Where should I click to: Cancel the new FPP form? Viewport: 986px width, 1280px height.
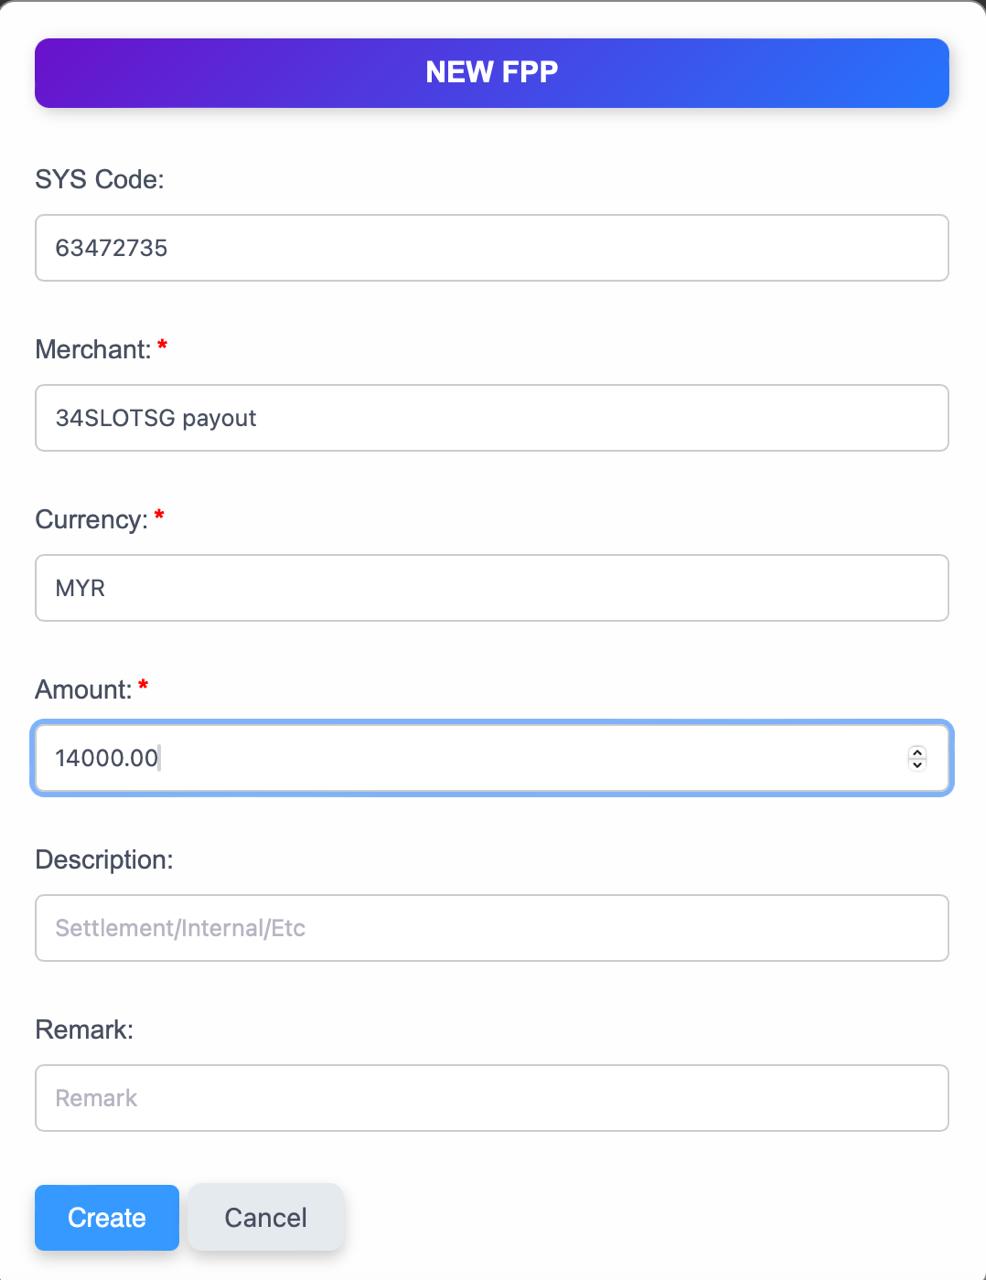click(265, 1217)
